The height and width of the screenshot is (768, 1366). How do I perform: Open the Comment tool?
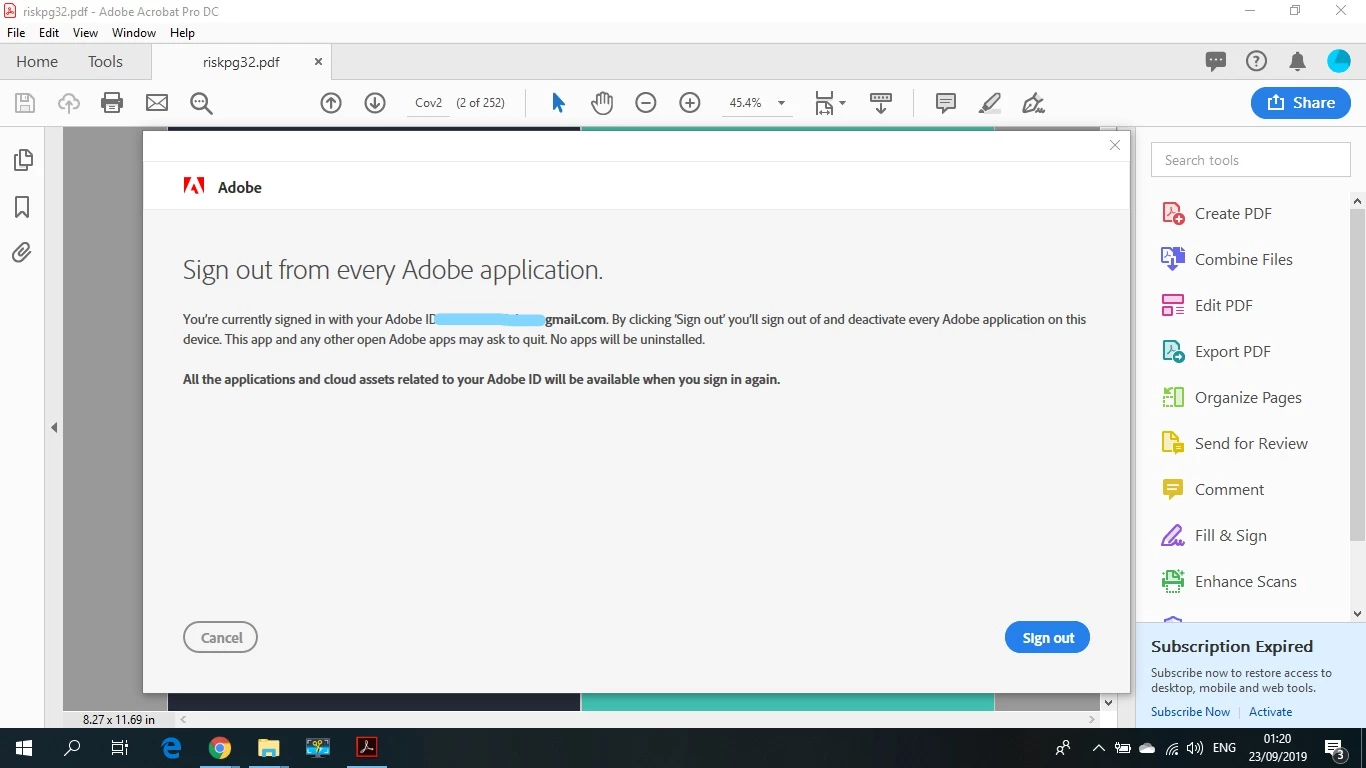[x=1213, y=489]
